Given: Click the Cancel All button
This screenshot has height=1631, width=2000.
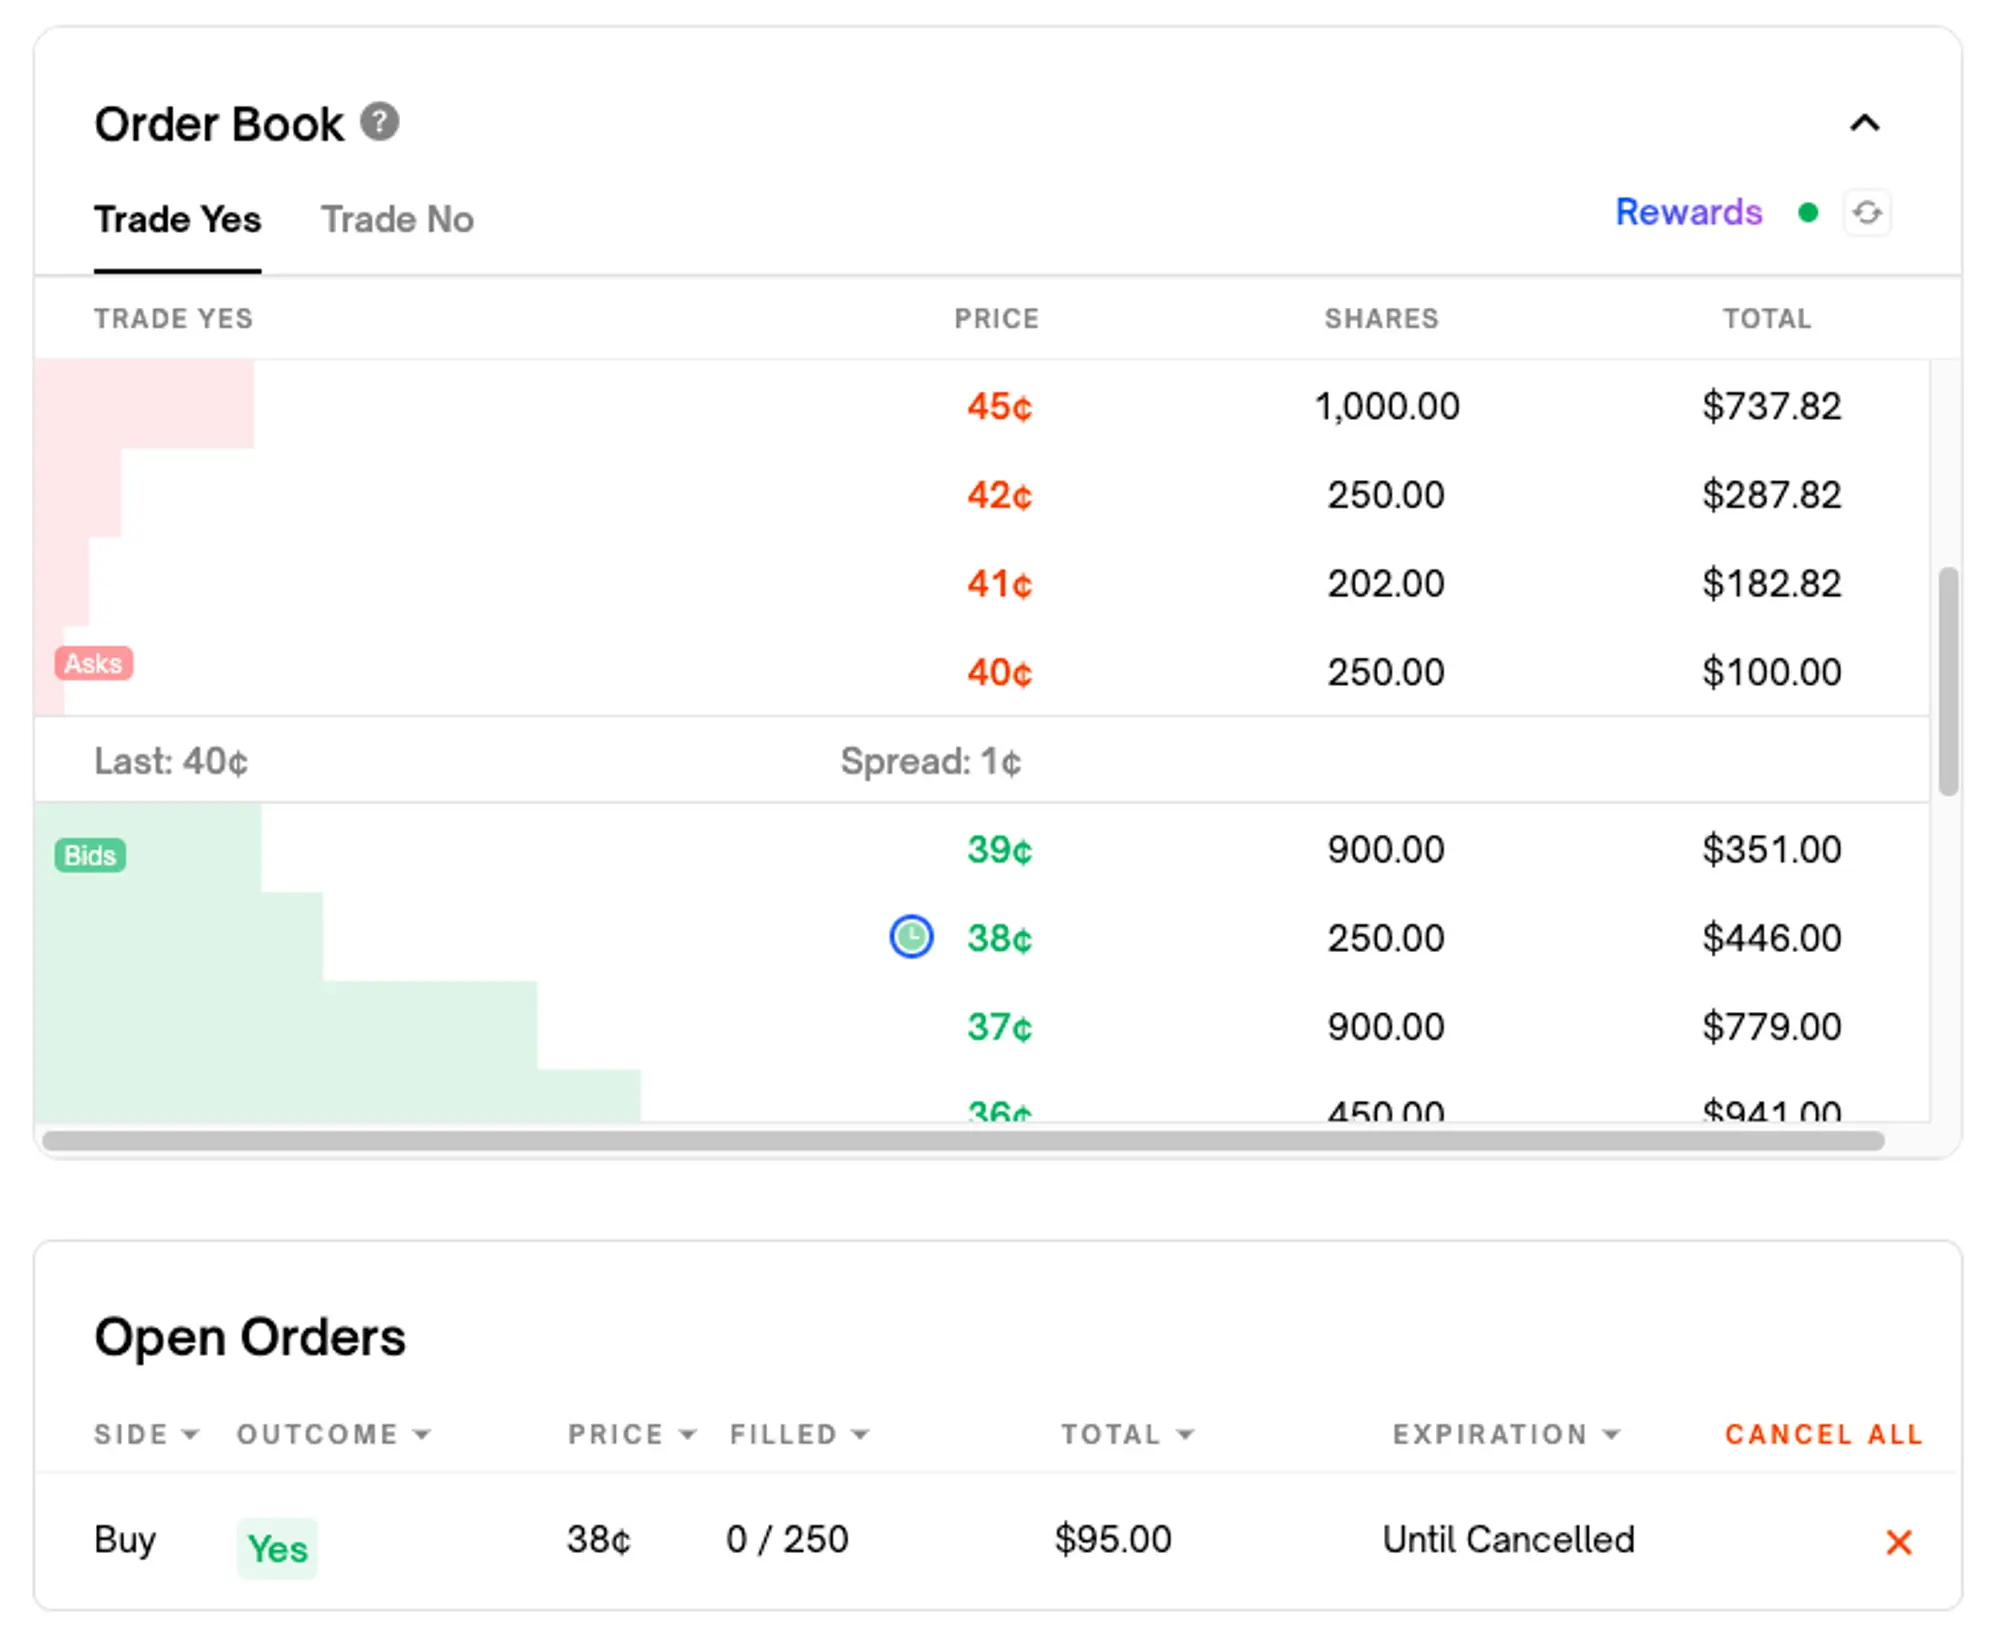Looking at the screenshot, I should (1823, 1434).
